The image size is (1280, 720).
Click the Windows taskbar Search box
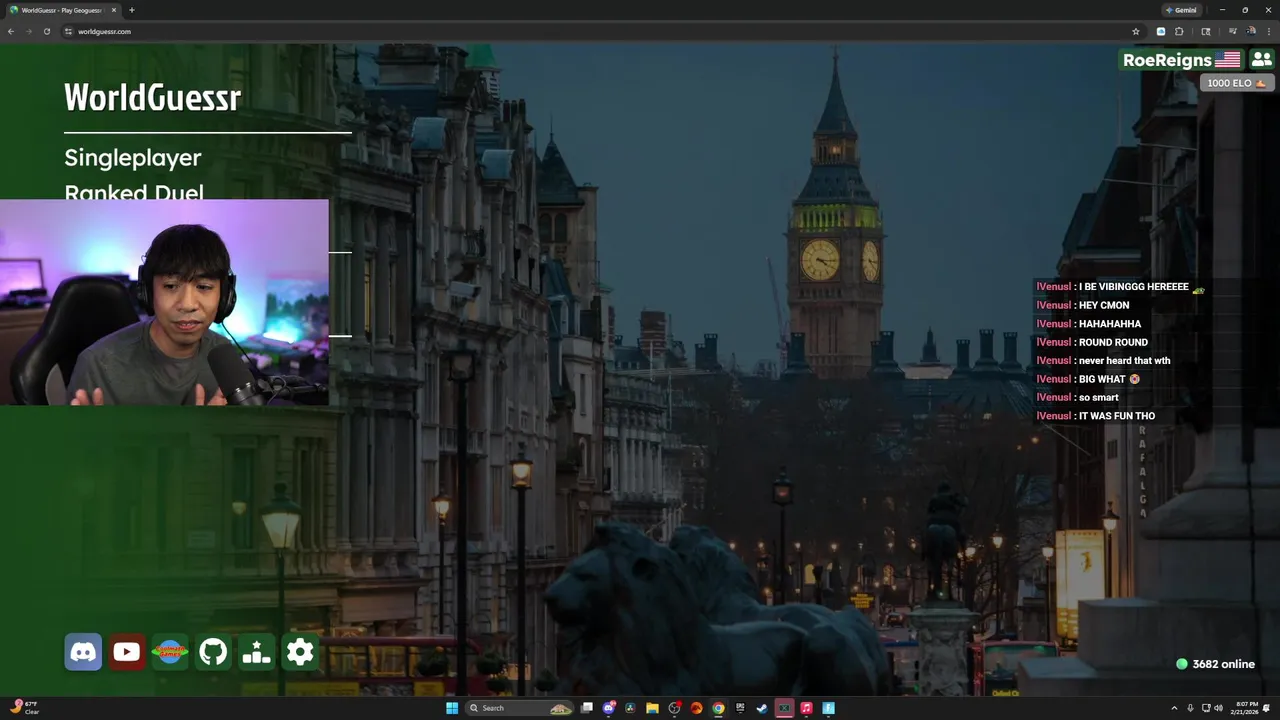coord(520,708)
